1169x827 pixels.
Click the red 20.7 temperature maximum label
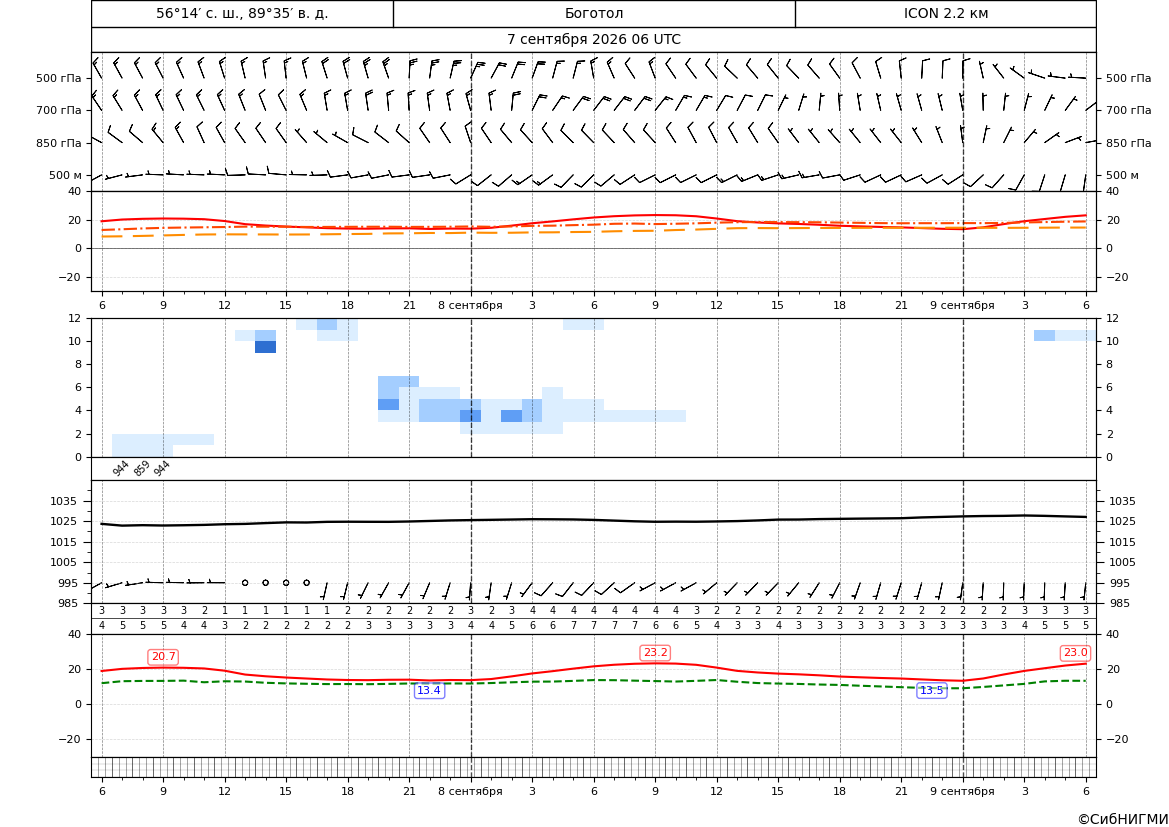[x=163, y=656]
